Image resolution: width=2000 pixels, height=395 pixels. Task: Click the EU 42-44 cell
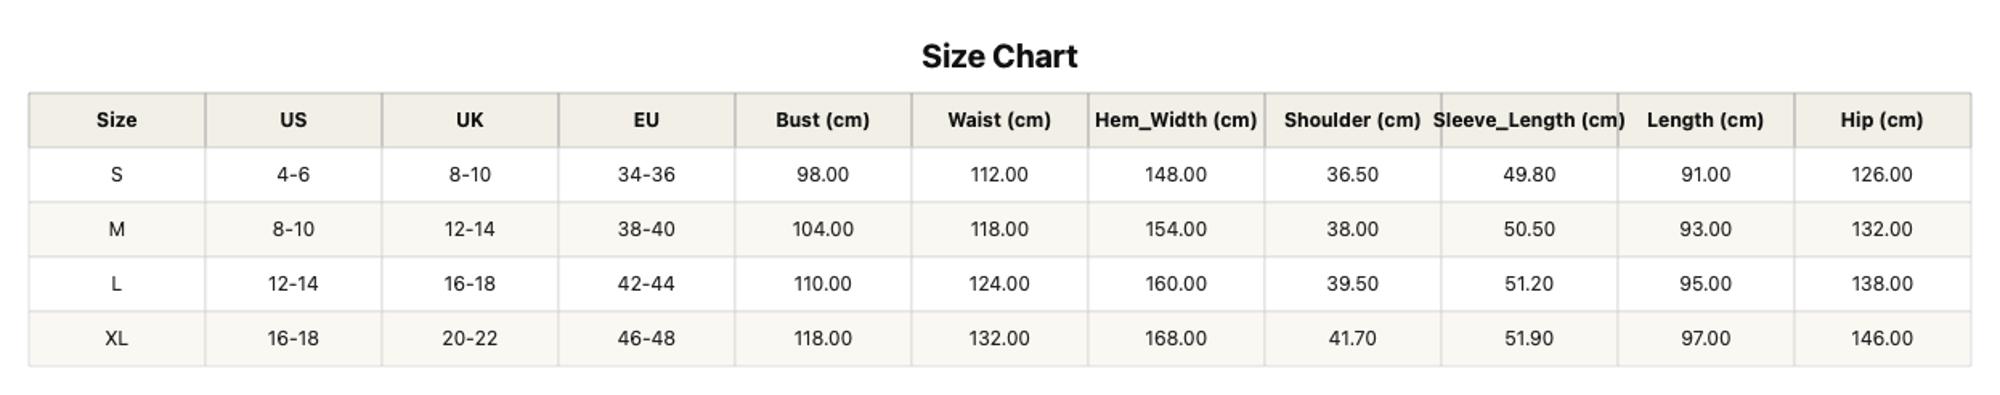point(646,284)
